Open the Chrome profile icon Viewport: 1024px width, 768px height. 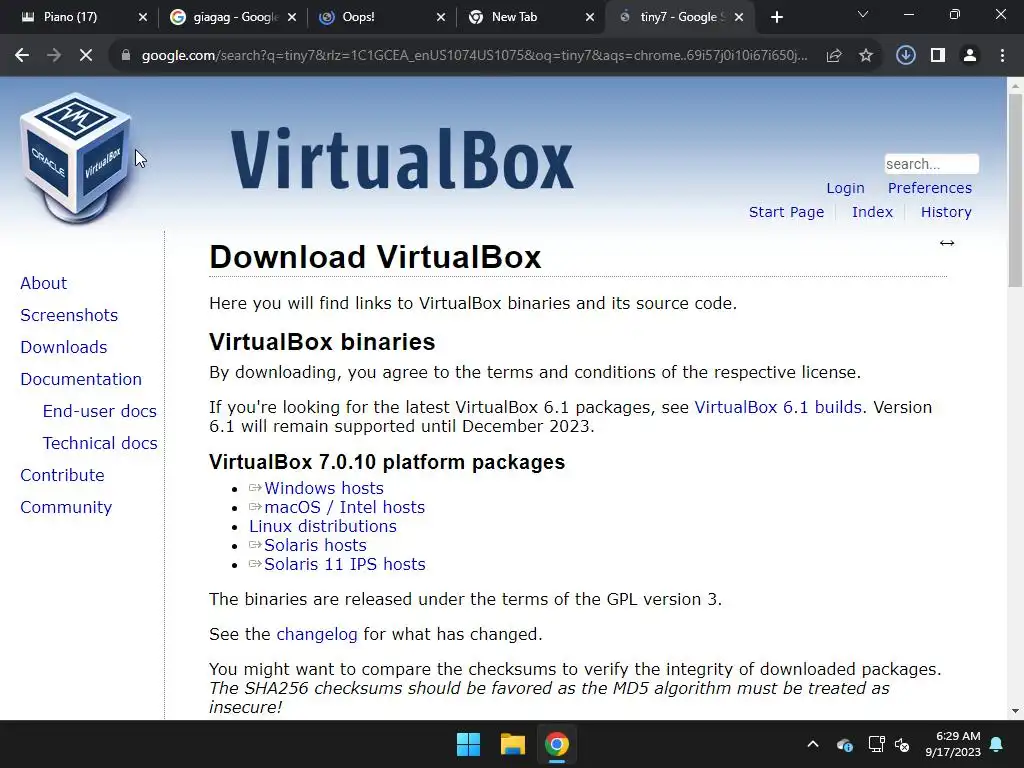coord(970,56)
